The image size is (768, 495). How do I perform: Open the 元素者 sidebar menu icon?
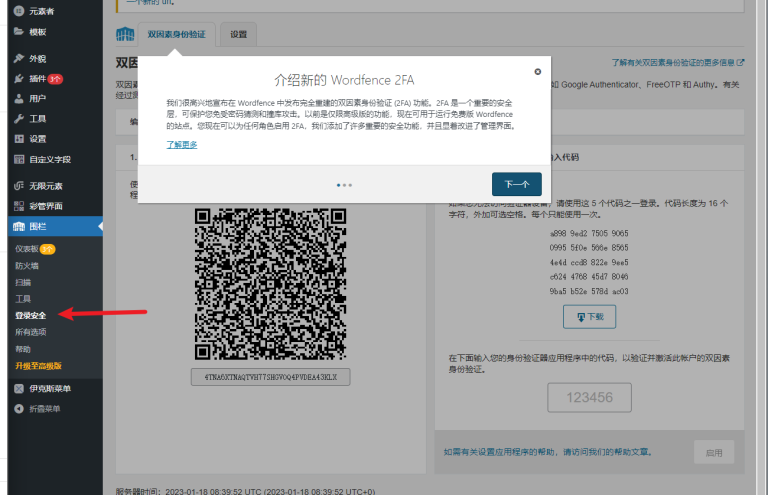click(19, 11)
